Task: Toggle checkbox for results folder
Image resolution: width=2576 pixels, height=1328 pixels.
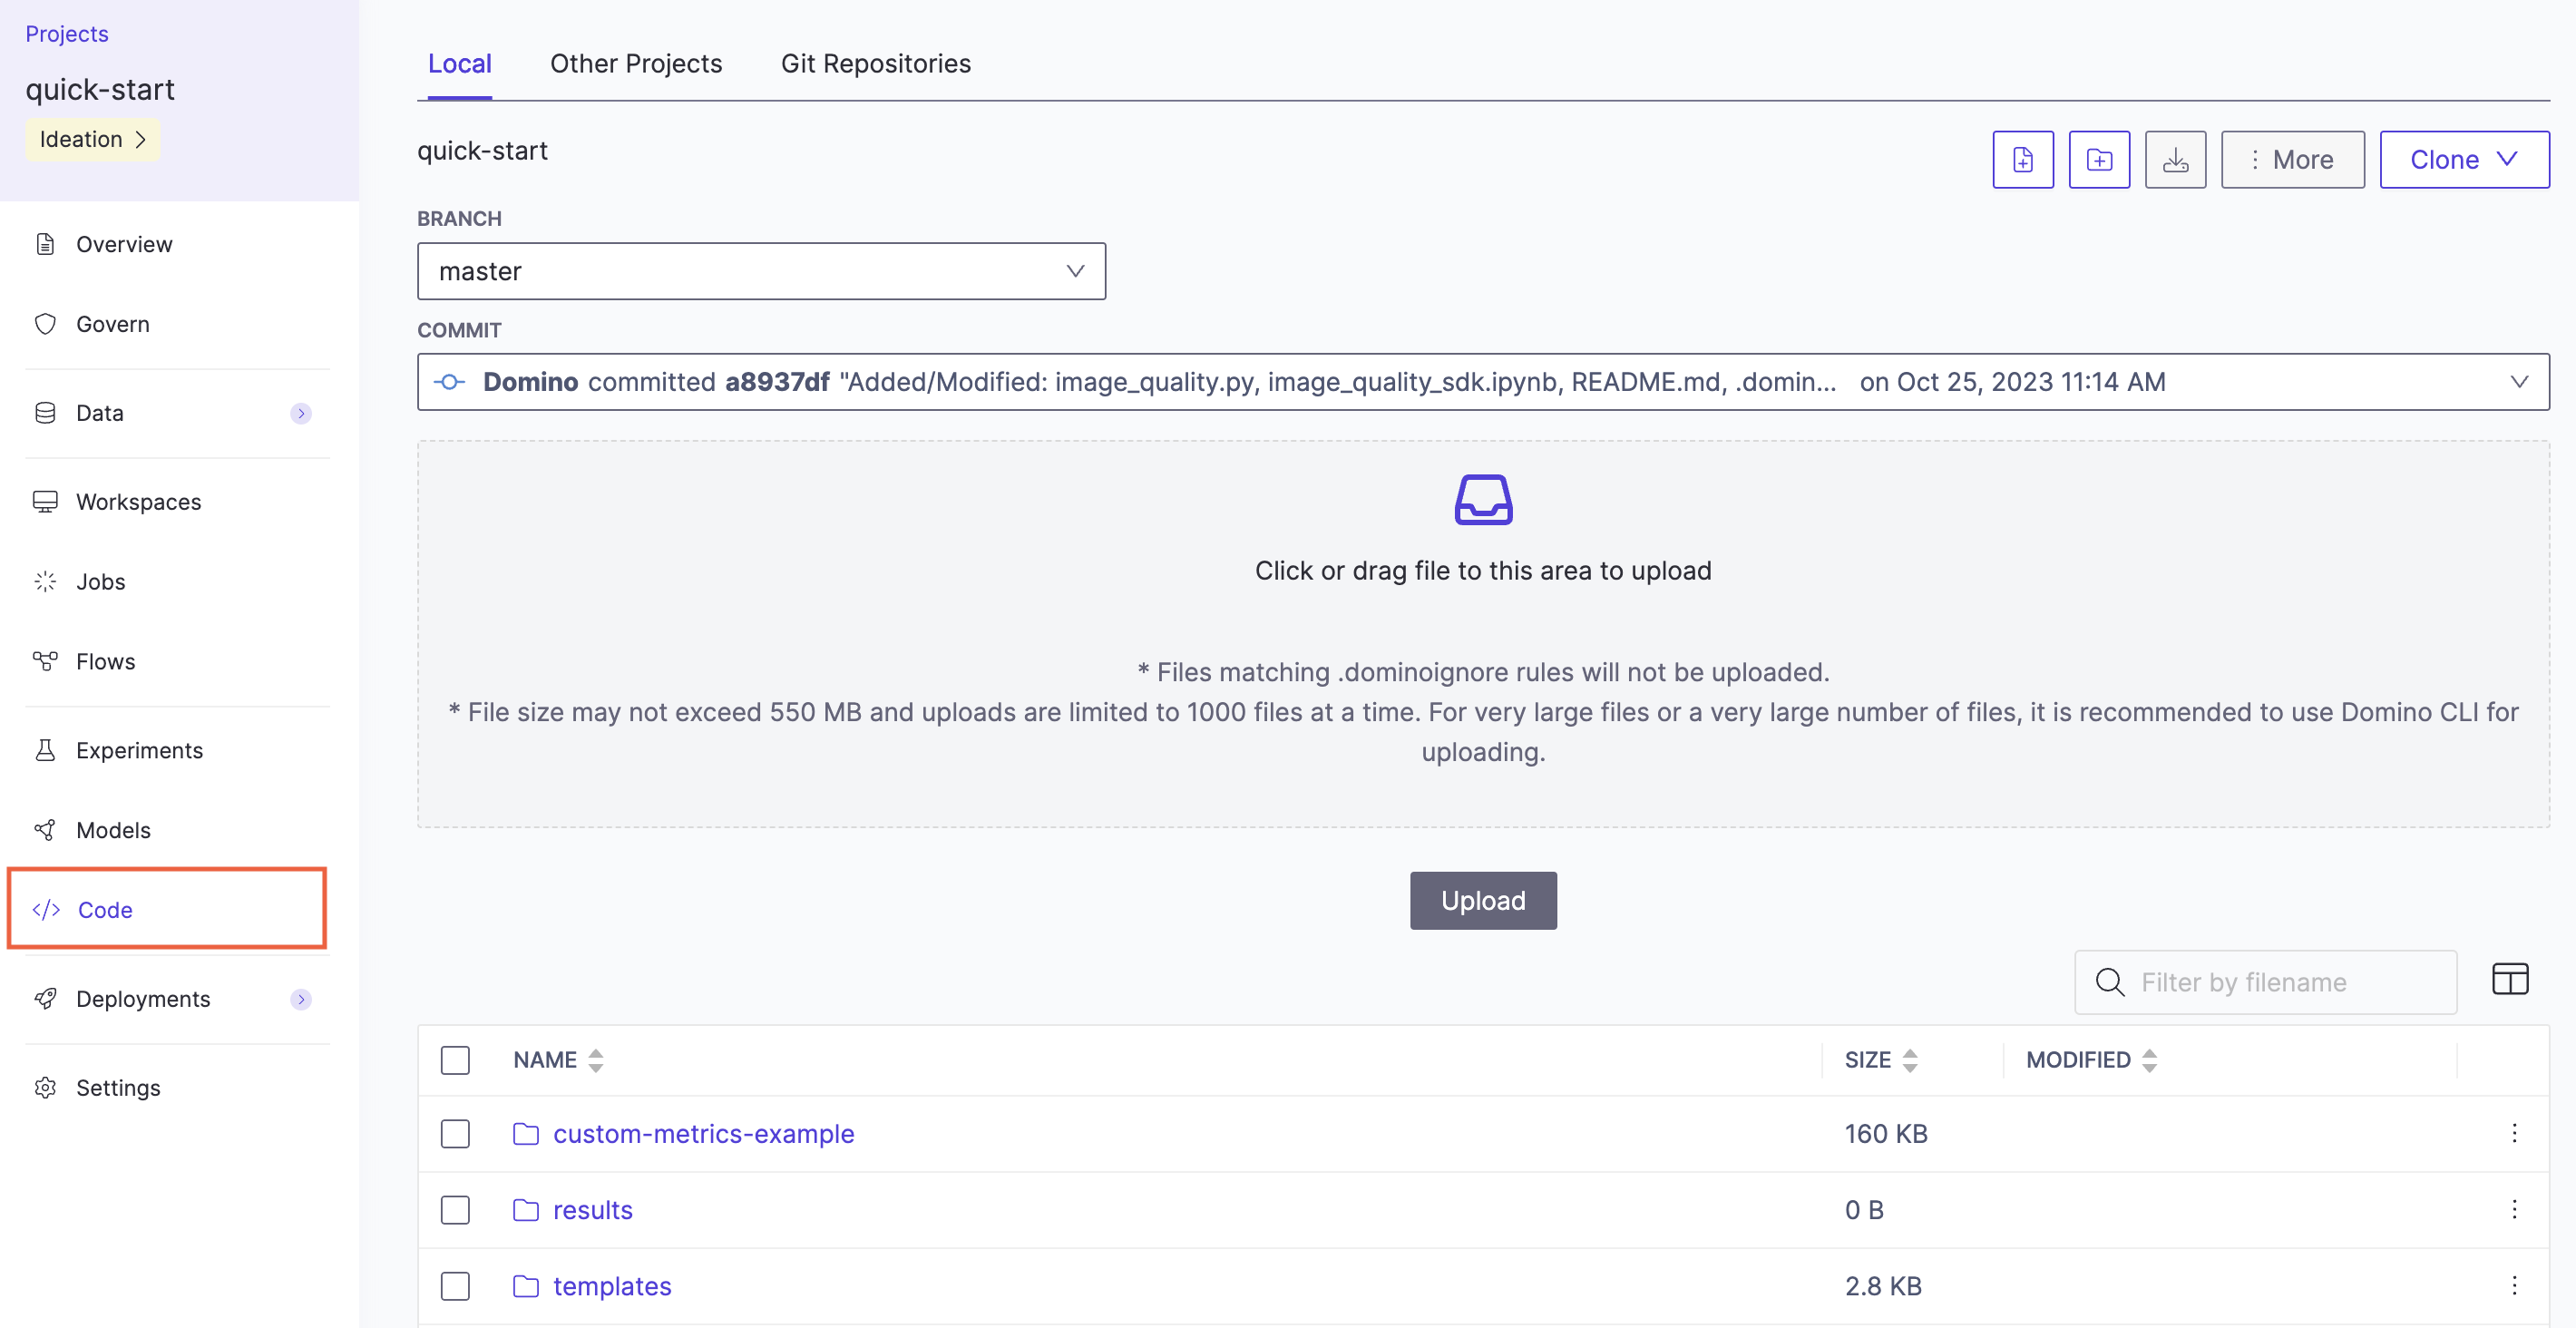Action: pos(454,1209)
